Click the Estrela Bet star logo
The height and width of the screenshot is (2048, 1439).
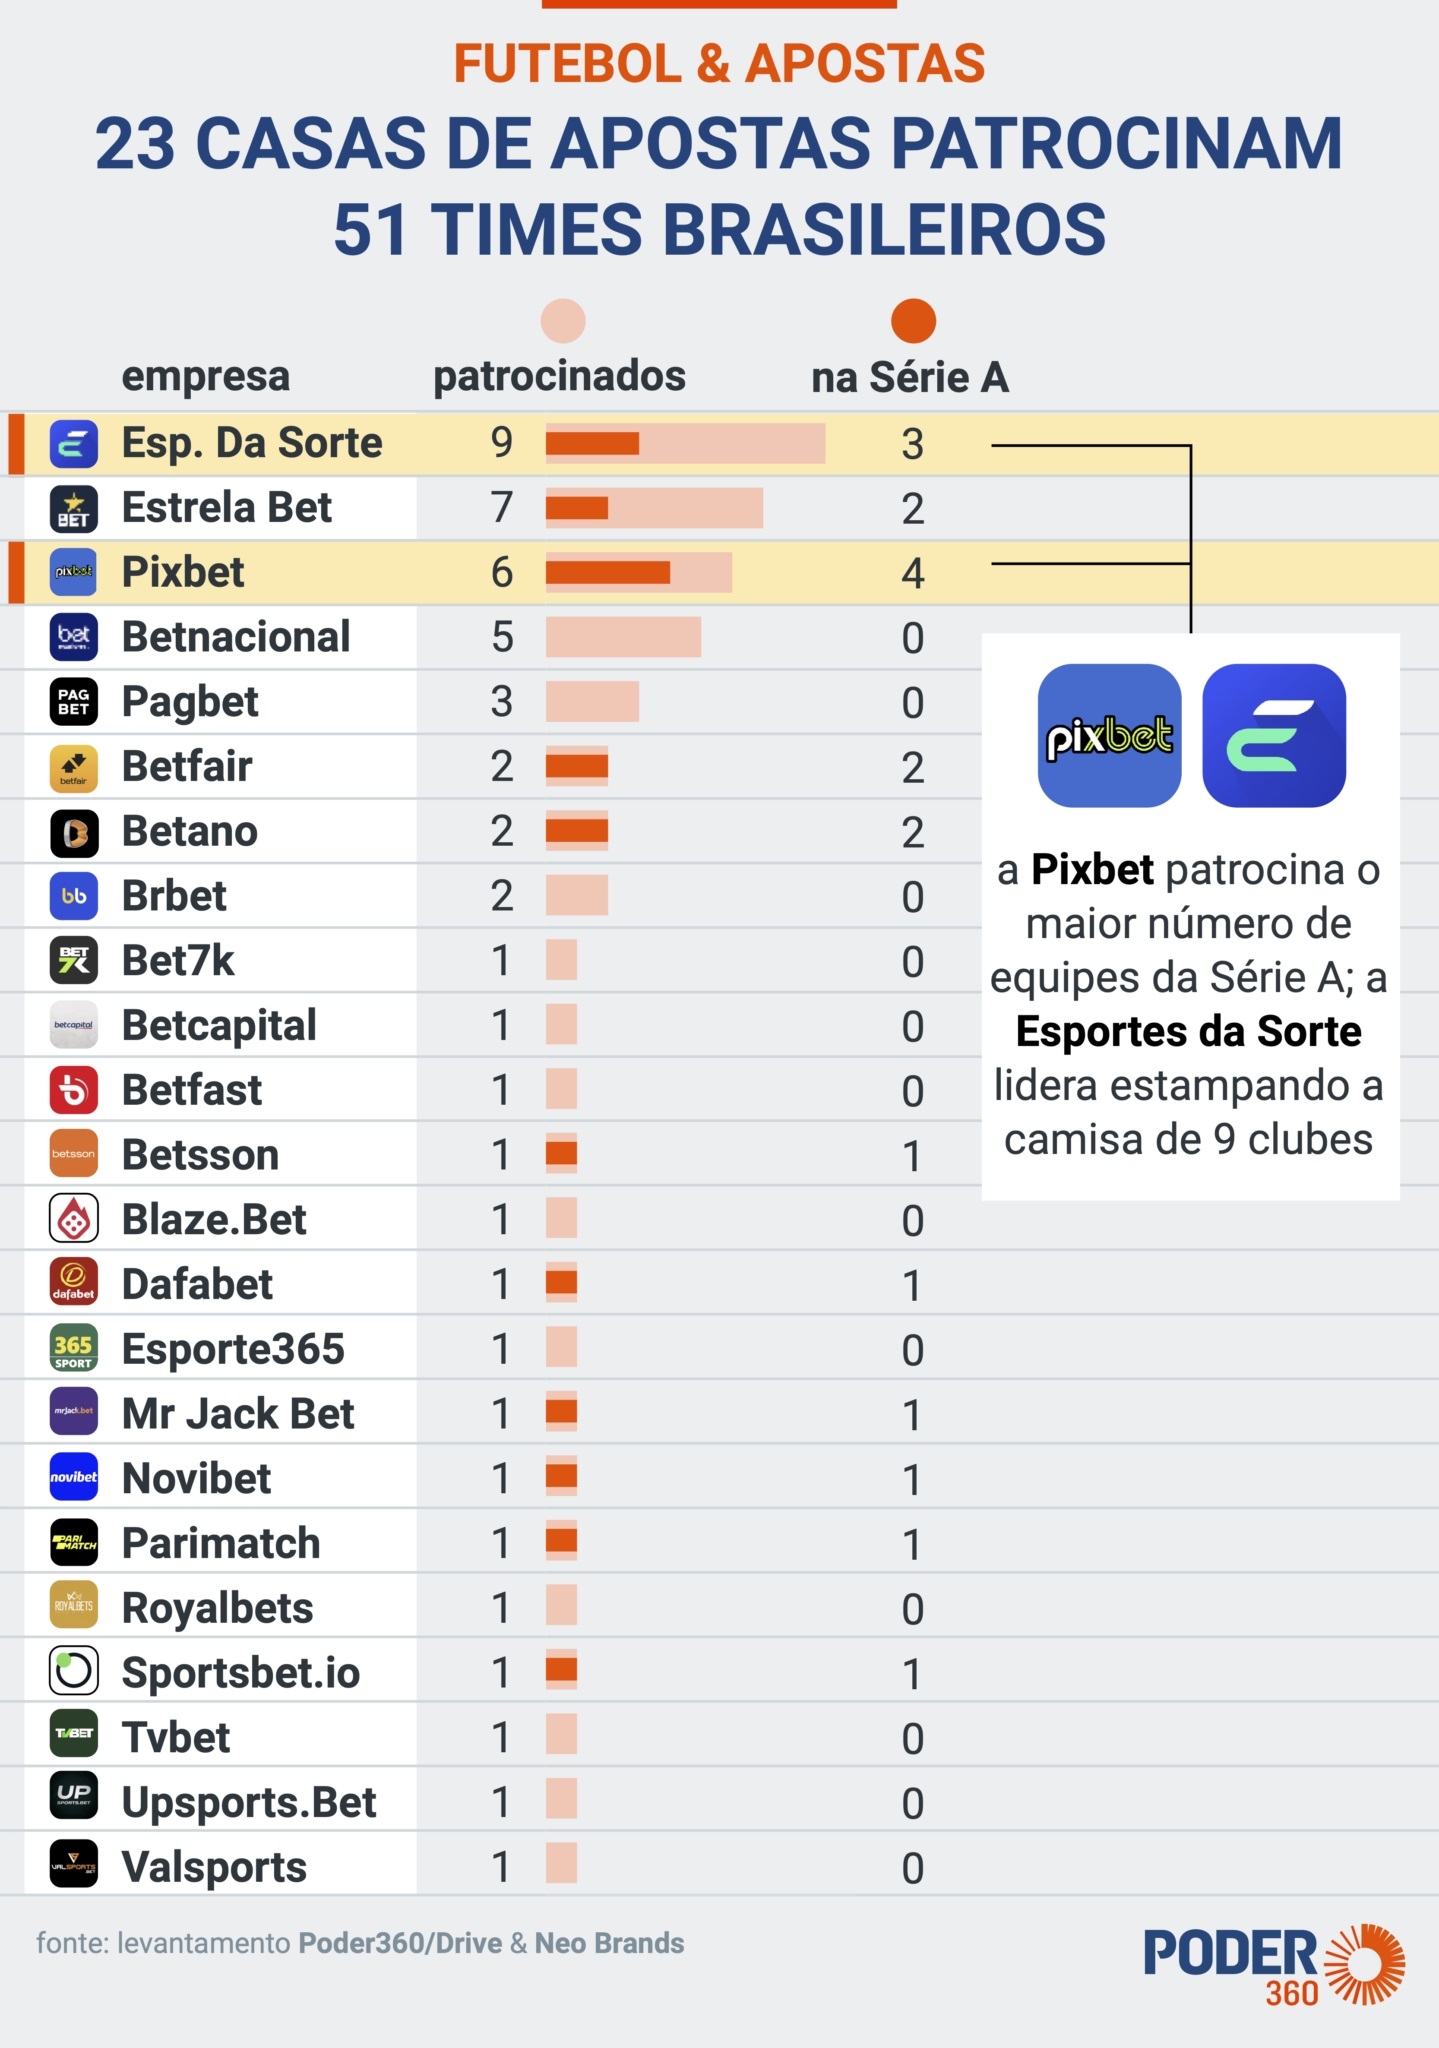(74, 508)
